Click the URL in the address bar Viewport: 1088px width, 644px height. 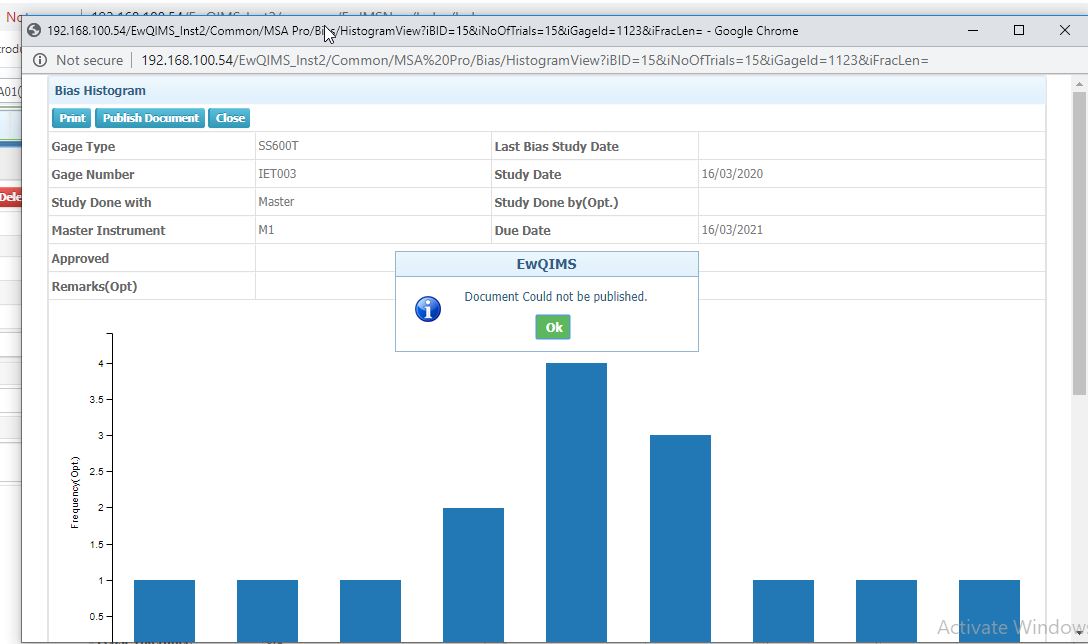point(534,60)
